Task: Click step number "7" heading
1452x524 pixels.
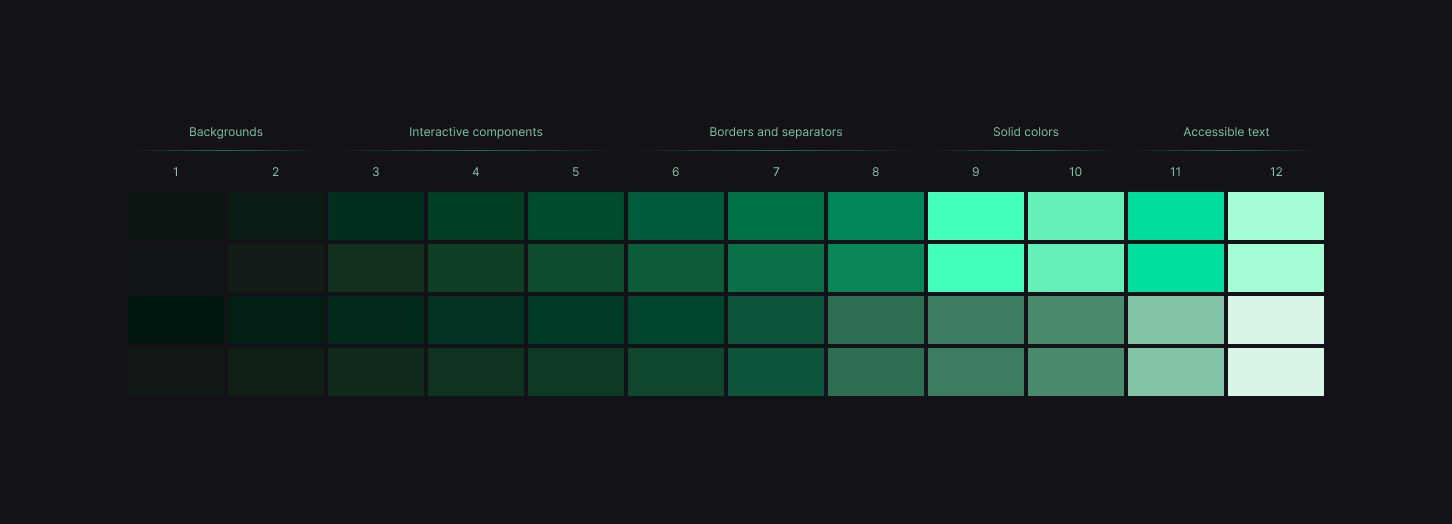Action: 776,172
